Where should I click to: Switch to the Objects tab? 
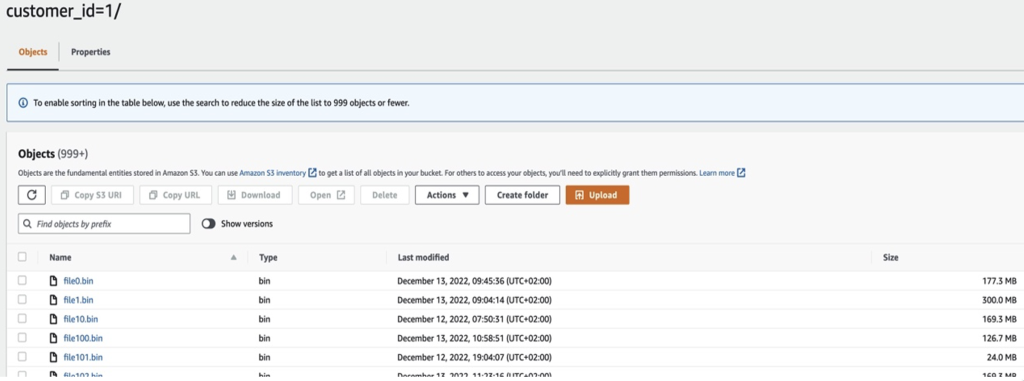coord(33,52)
